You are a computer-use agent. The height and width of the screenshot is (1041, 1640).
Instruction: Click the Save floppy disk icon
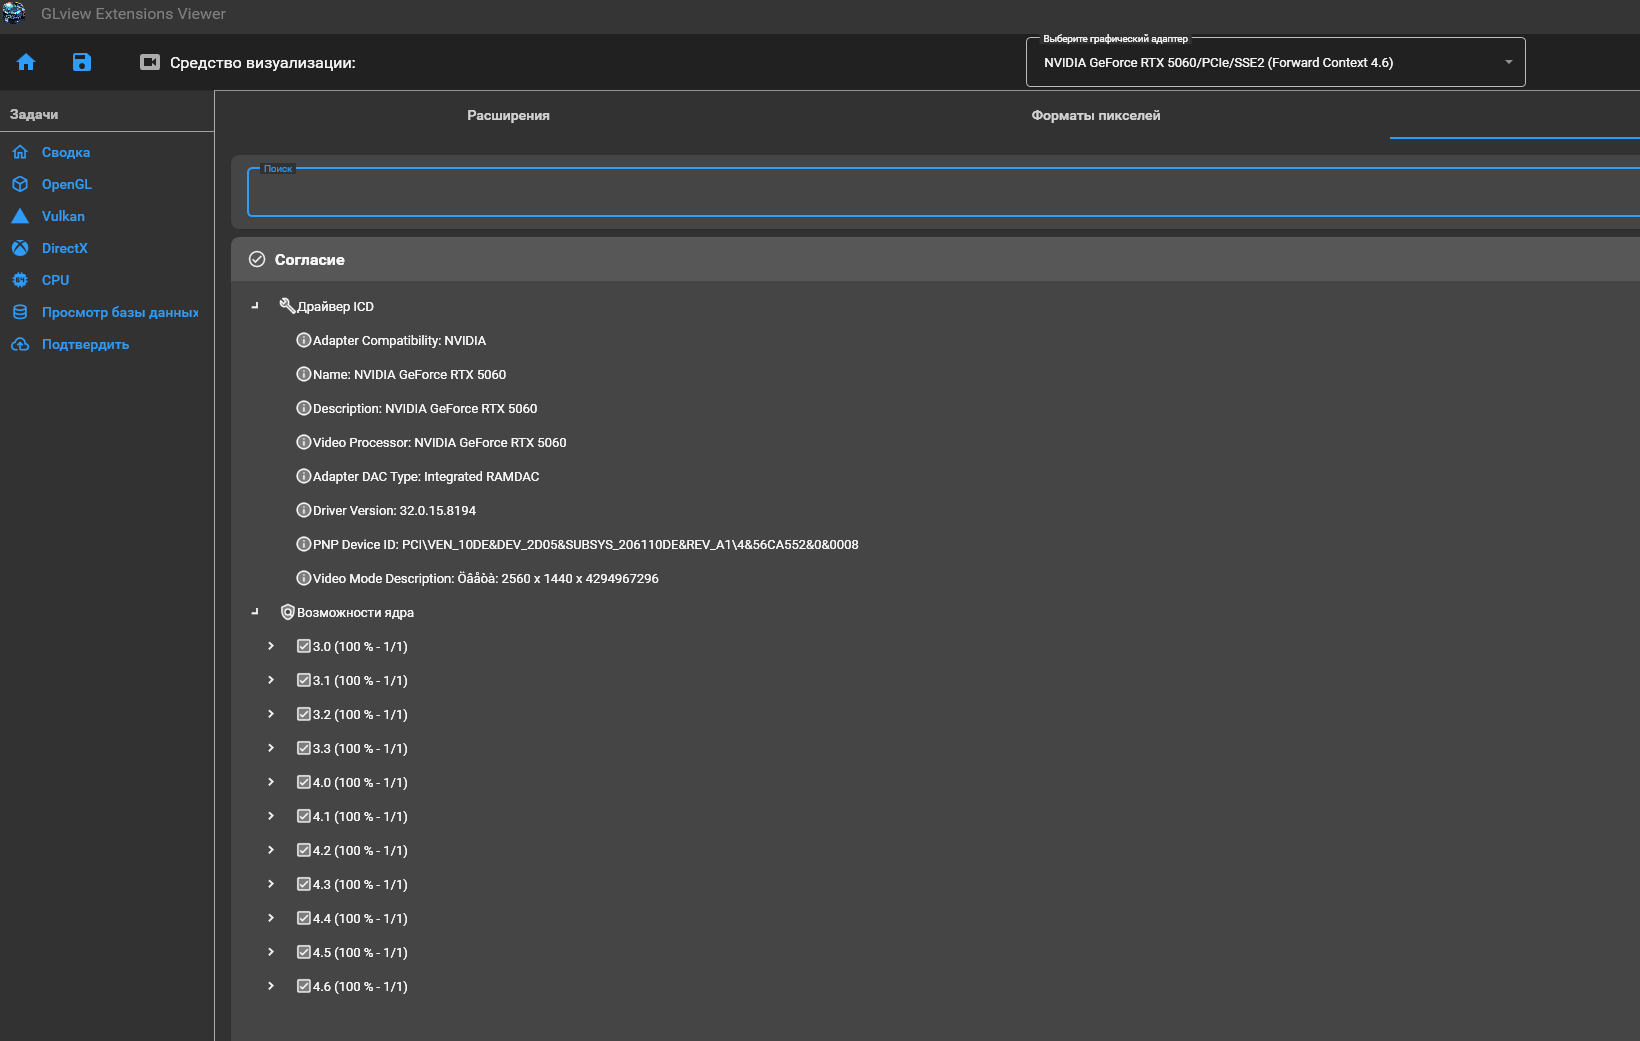pyautogui.click(x=82, y=62)
